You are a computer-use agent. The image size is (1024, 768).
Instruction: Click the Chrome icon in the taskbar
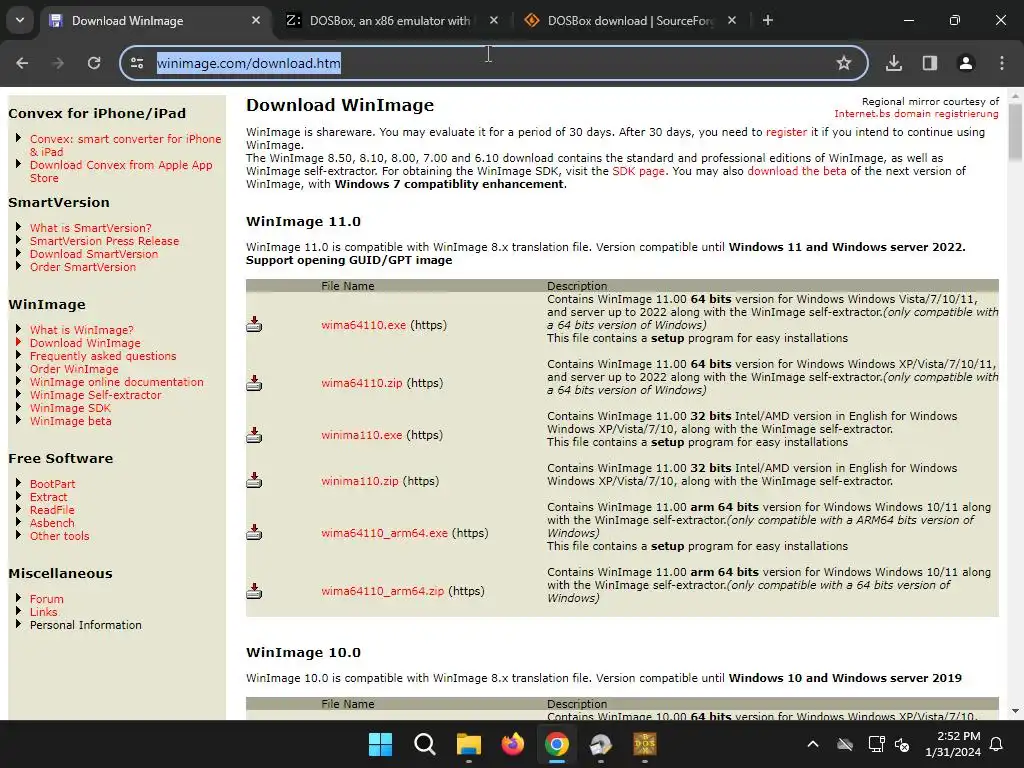tap(556, 744)
